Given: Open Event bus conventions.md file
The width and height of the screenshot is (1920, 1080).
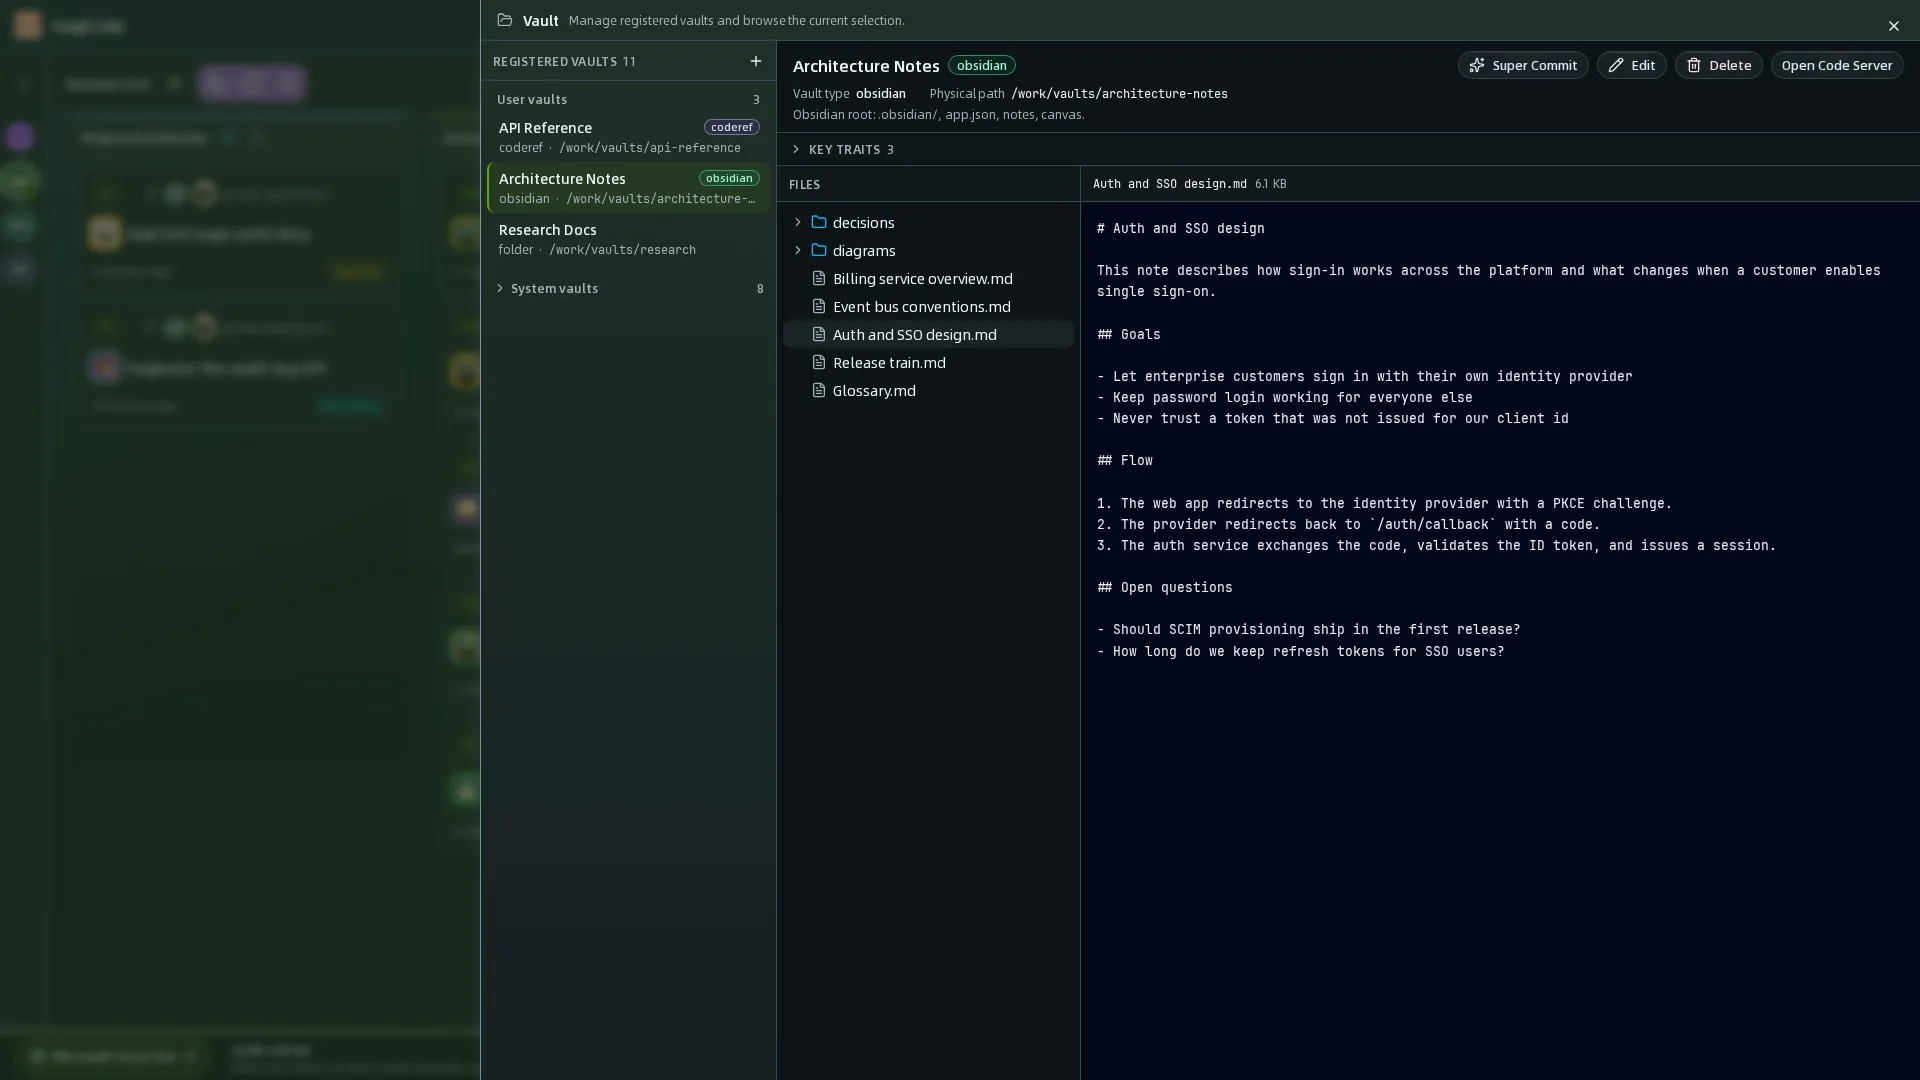Looking at the screenshot, I should (928, 306).
